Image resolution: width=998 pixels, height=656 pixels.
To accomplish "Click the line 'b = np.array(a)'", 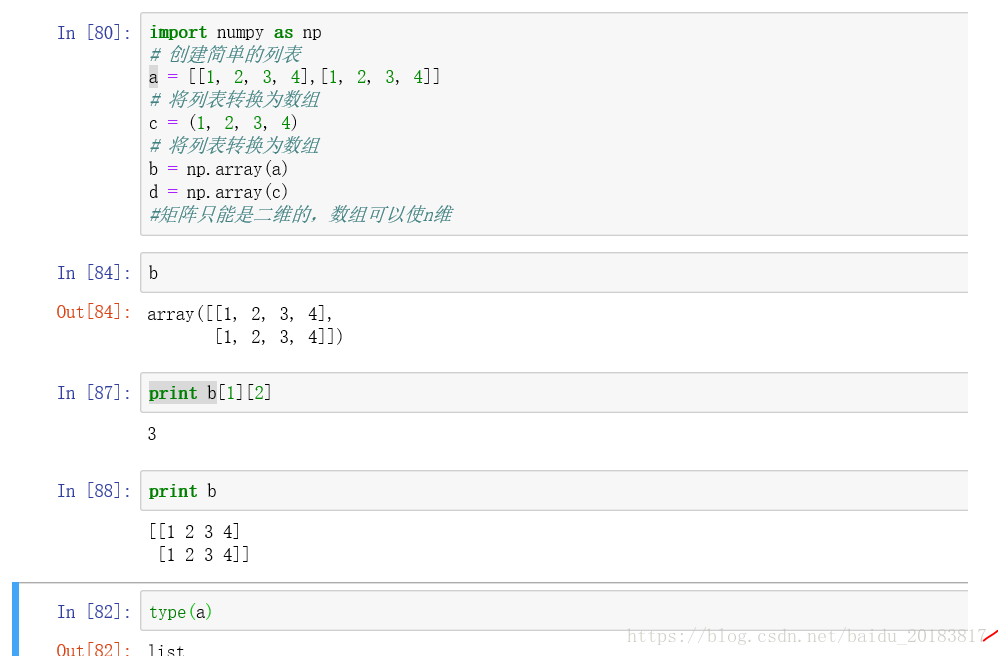I will pyautogui.click(x=218, y=169).
